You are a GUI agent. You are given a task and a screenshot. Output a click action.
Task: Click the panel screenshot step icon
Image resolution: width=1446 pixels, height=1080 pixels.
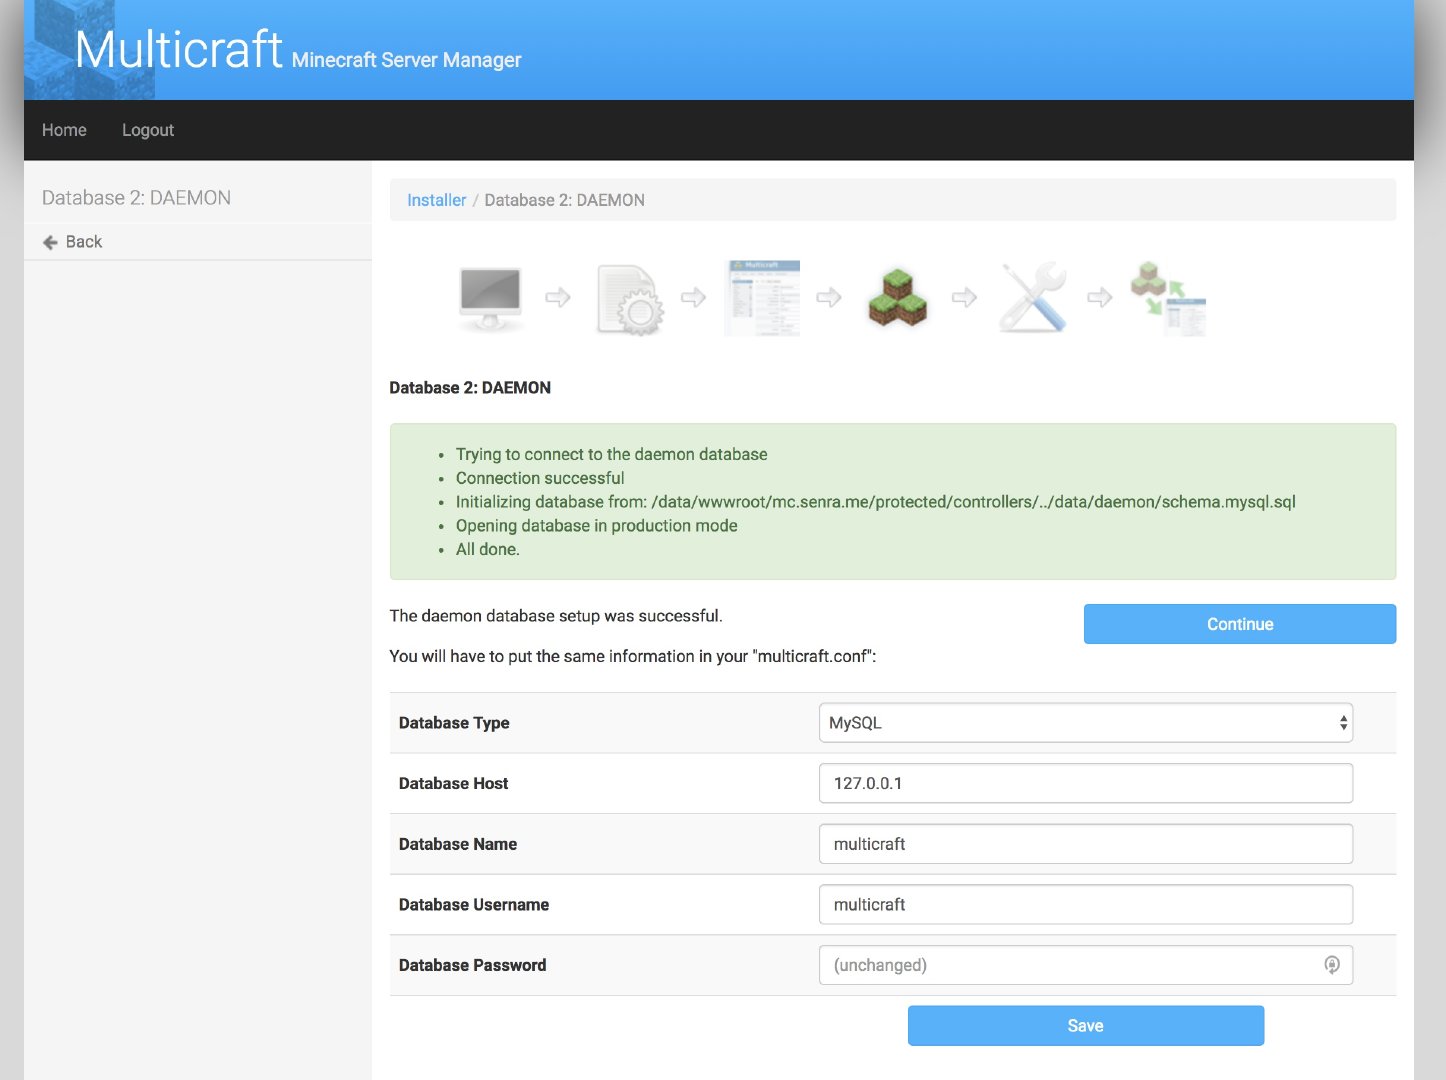(762, 298)
